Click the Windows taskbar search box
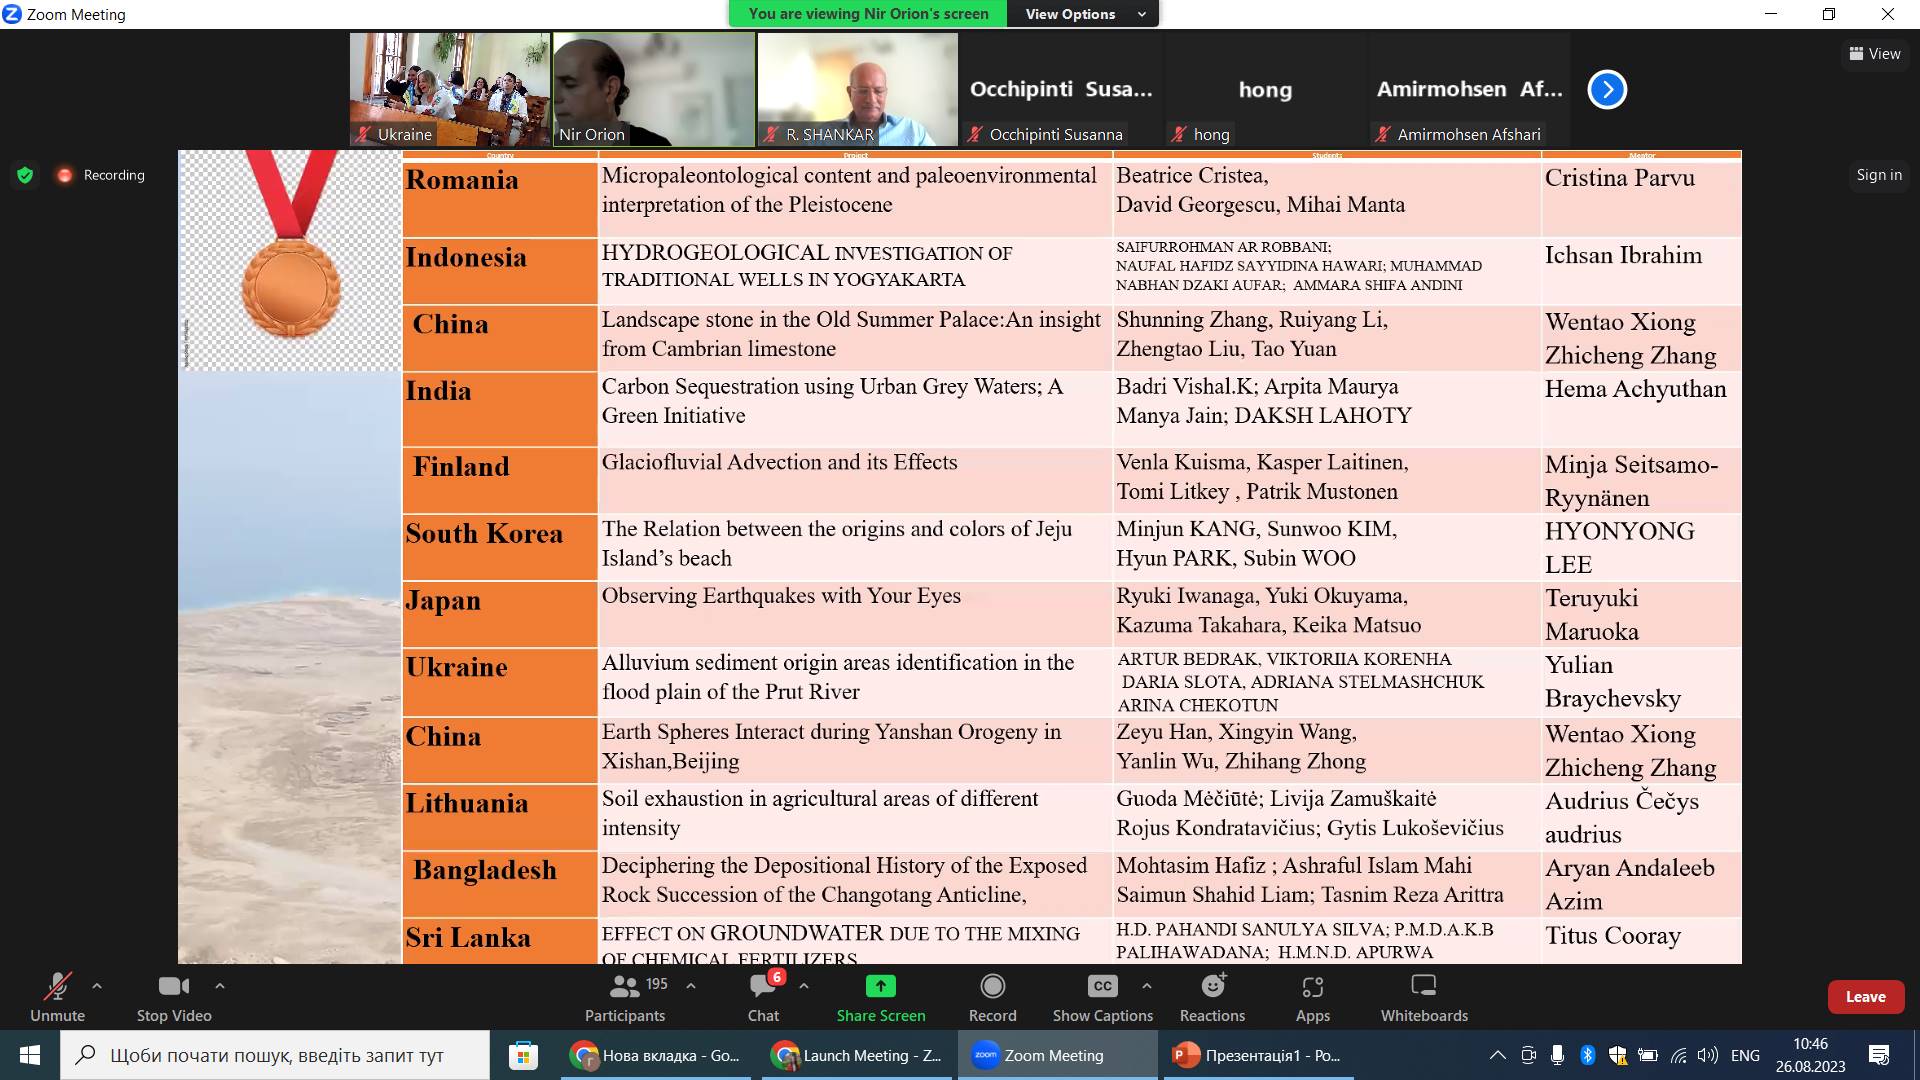Image resolution: width=1920 pixels, height=1080 pixels. pyautogui.click(x=275, y=1055)
